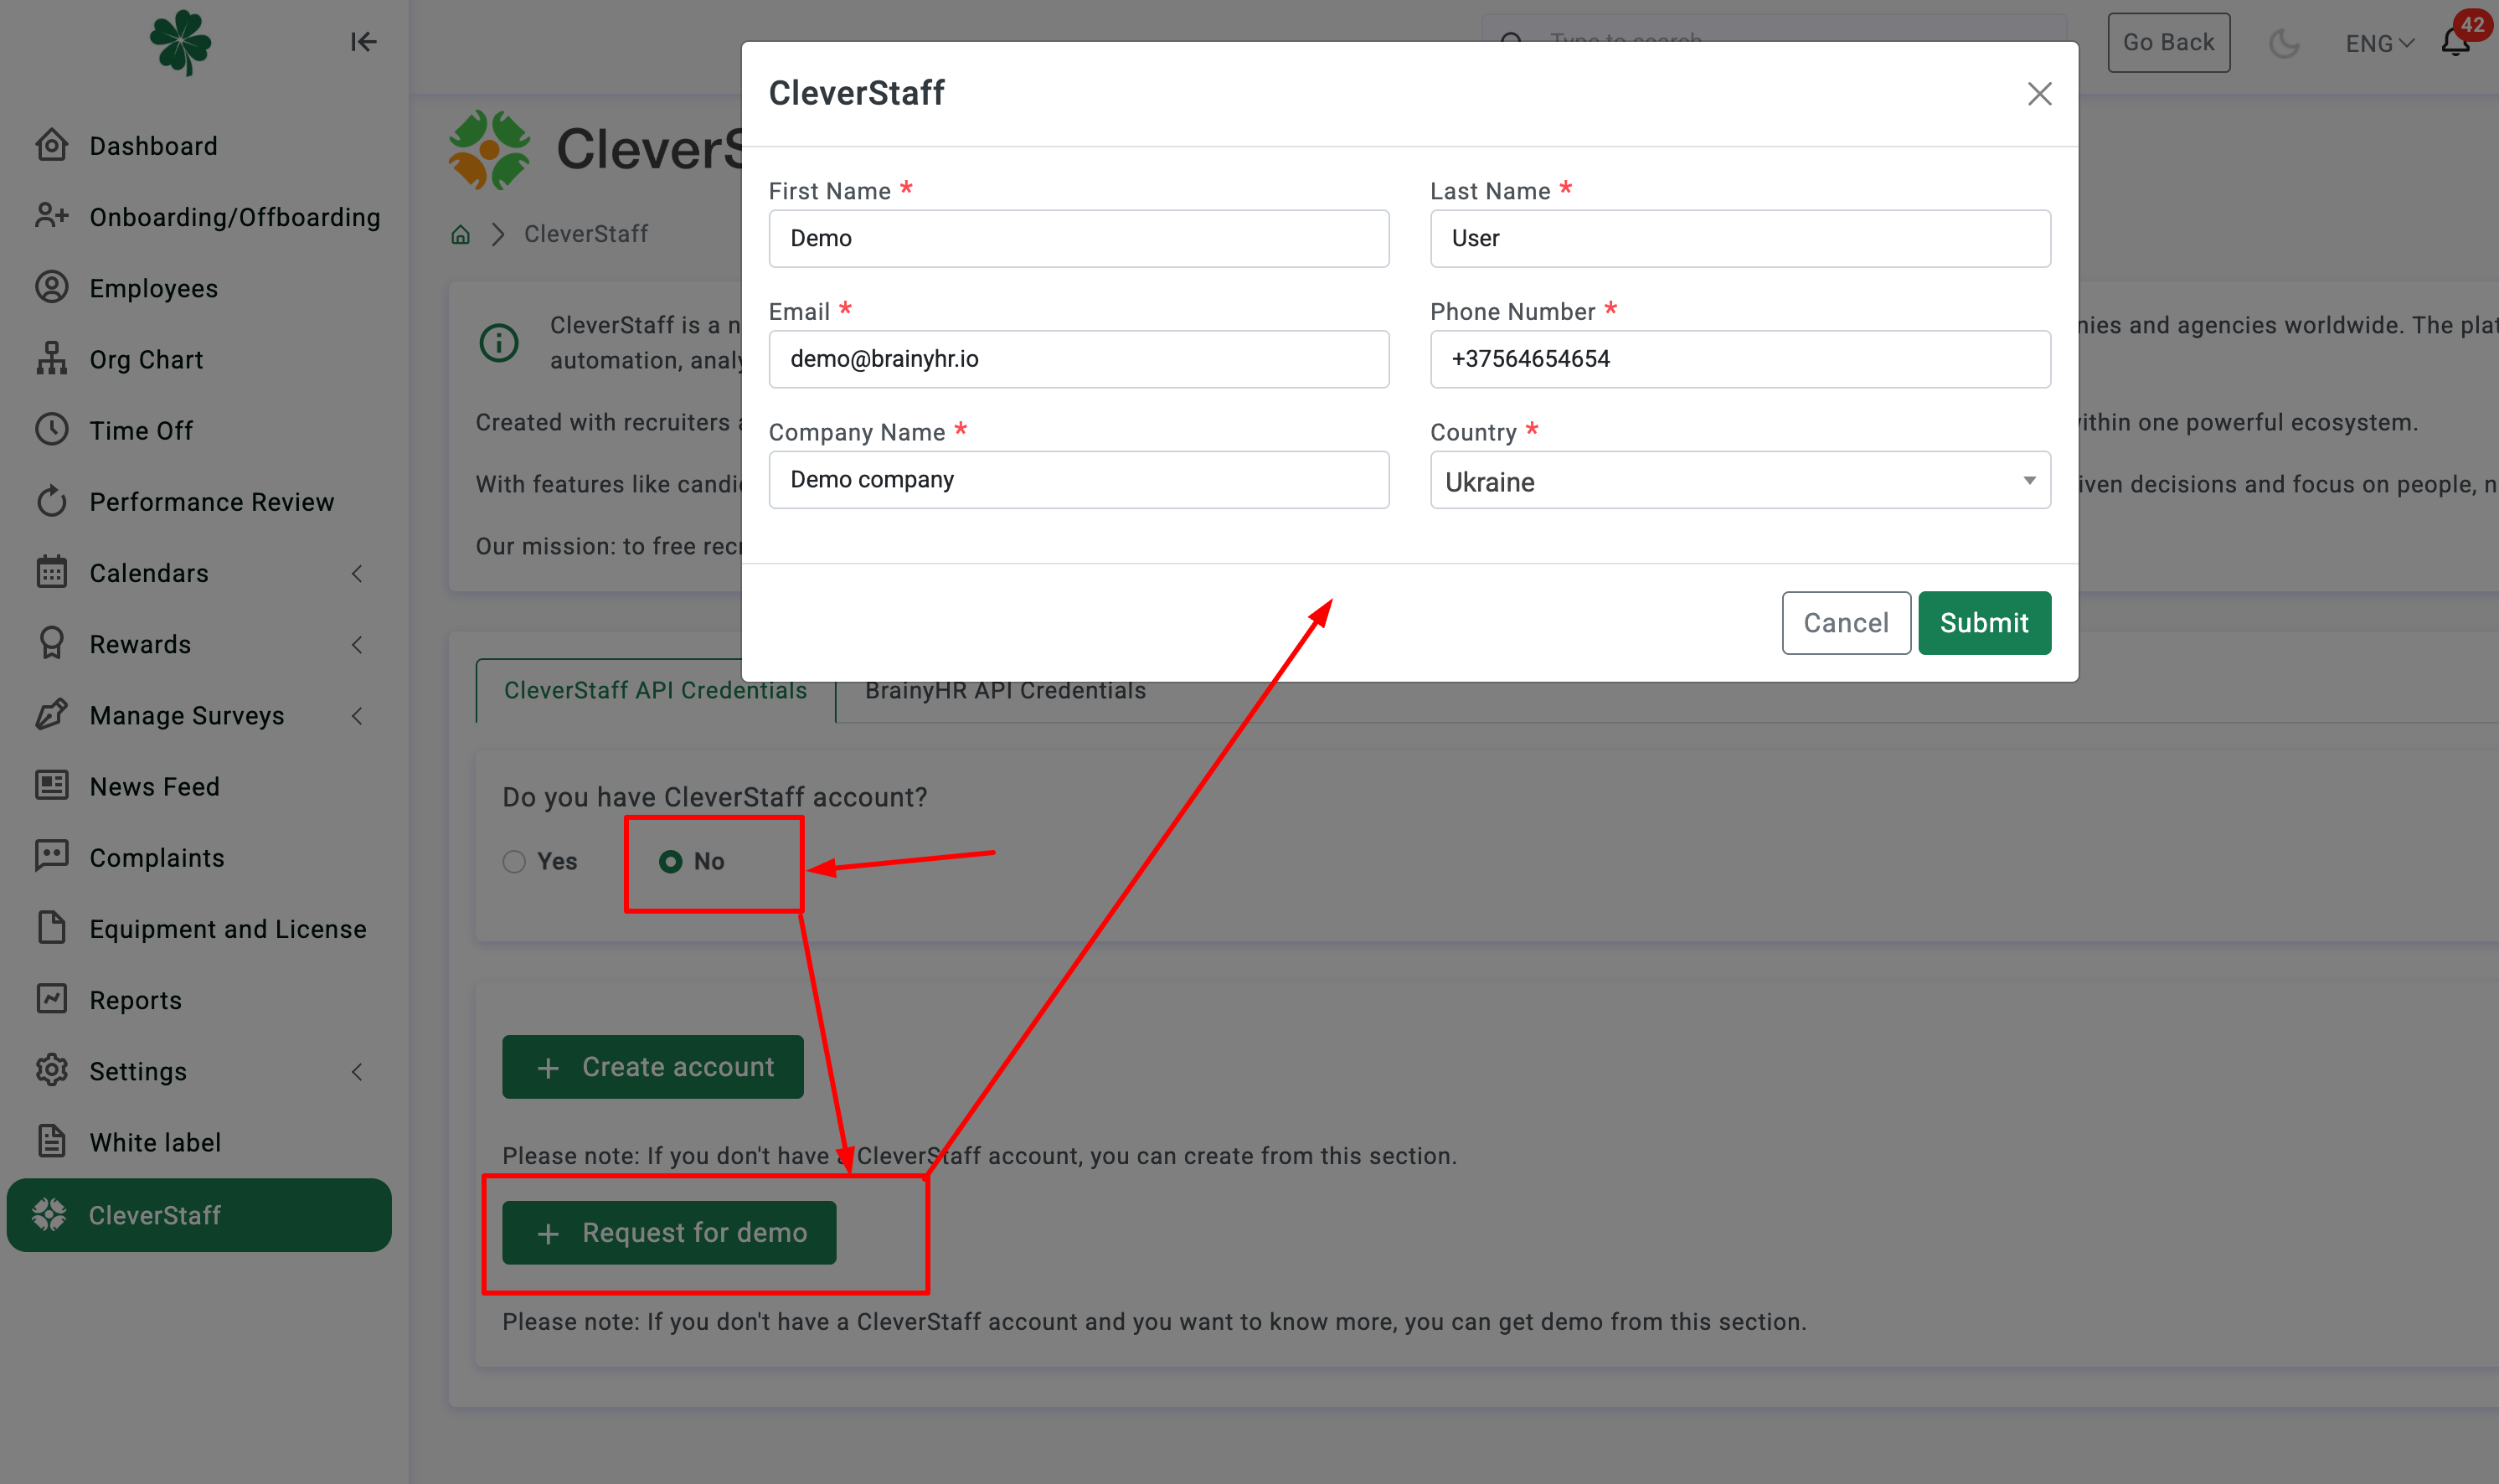Expand the Calendars submenu chevron

coord(357,573)
